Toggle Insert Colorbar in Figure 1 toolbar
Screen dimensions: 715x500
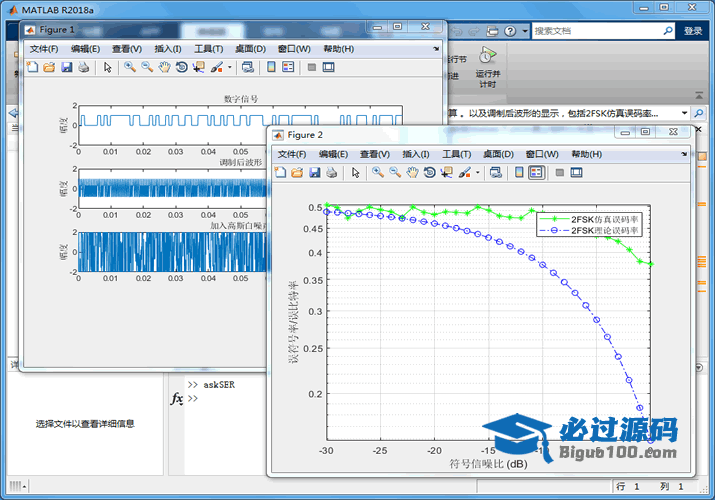click(x=271, y=67)
